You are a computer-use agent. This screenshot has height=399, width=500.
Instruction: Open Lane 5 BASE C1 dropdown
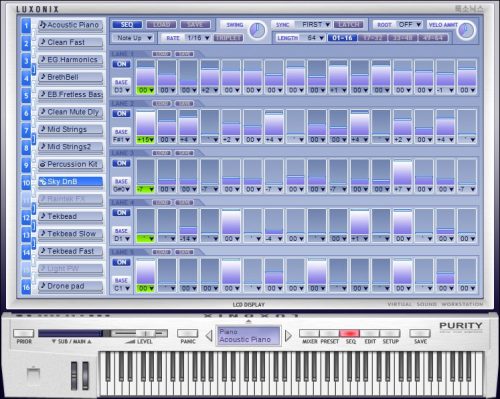click(x=122, y=288)
